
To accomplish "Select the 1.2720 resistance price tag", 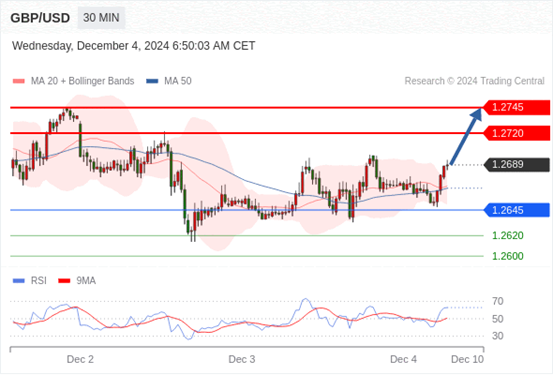I will (x=516, y=133).
